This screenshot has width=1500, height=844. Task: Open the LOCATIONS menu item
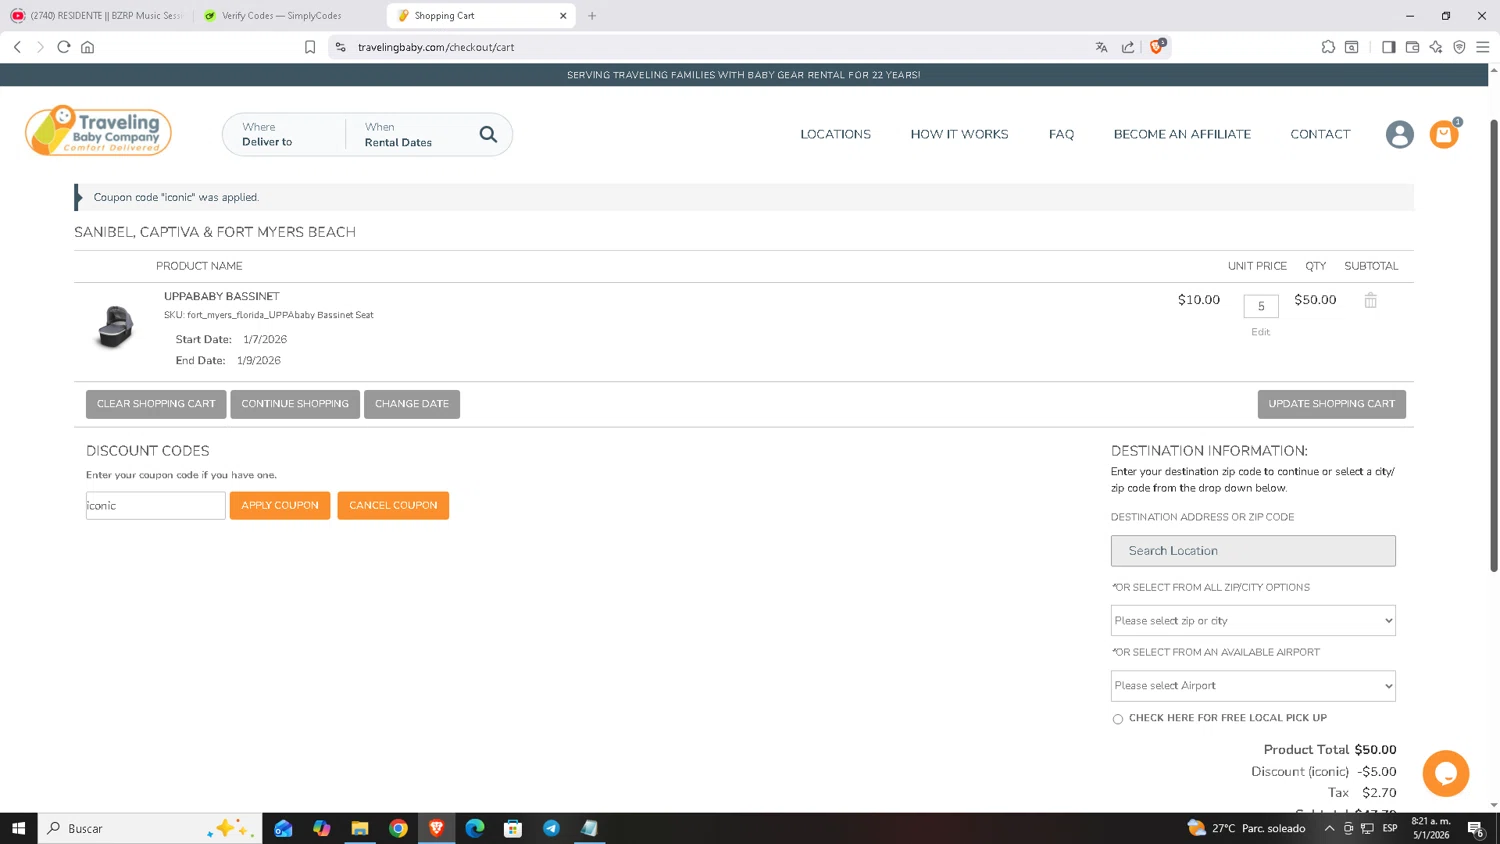point(835,134)
